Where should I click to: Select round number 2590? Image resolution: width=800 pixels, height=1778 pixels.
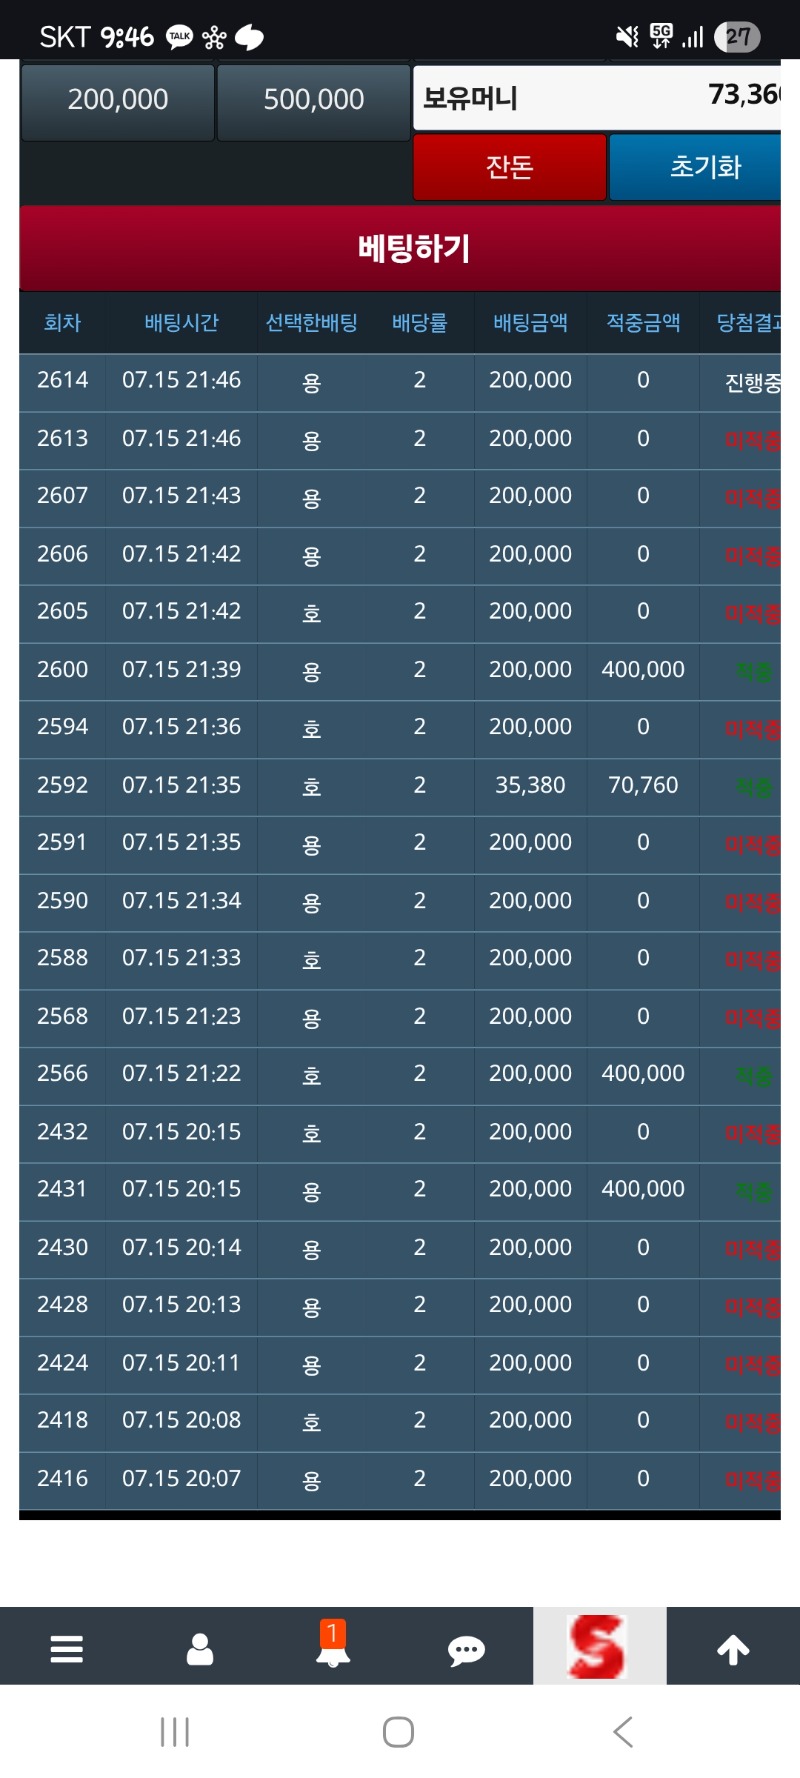click(x=62, y=900)
